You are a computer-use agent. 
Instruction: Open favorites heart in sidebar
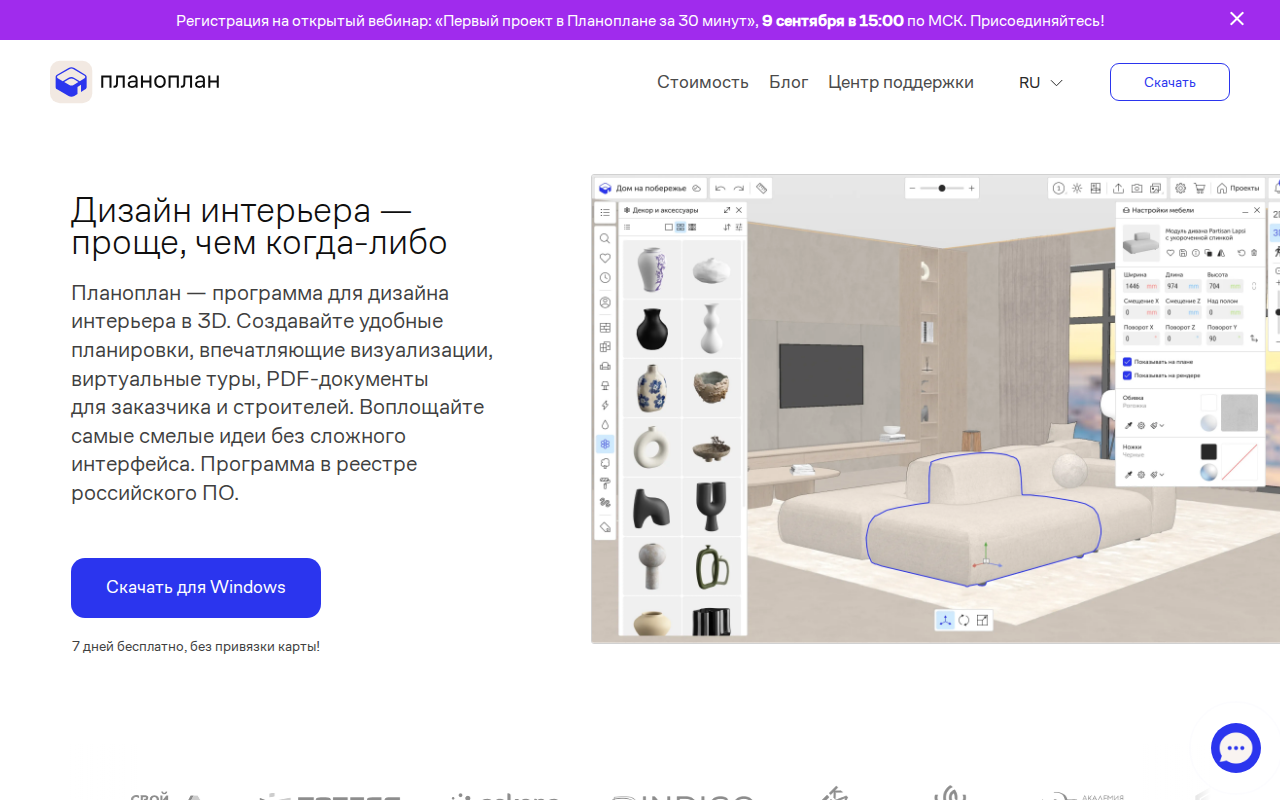point(605,258)
